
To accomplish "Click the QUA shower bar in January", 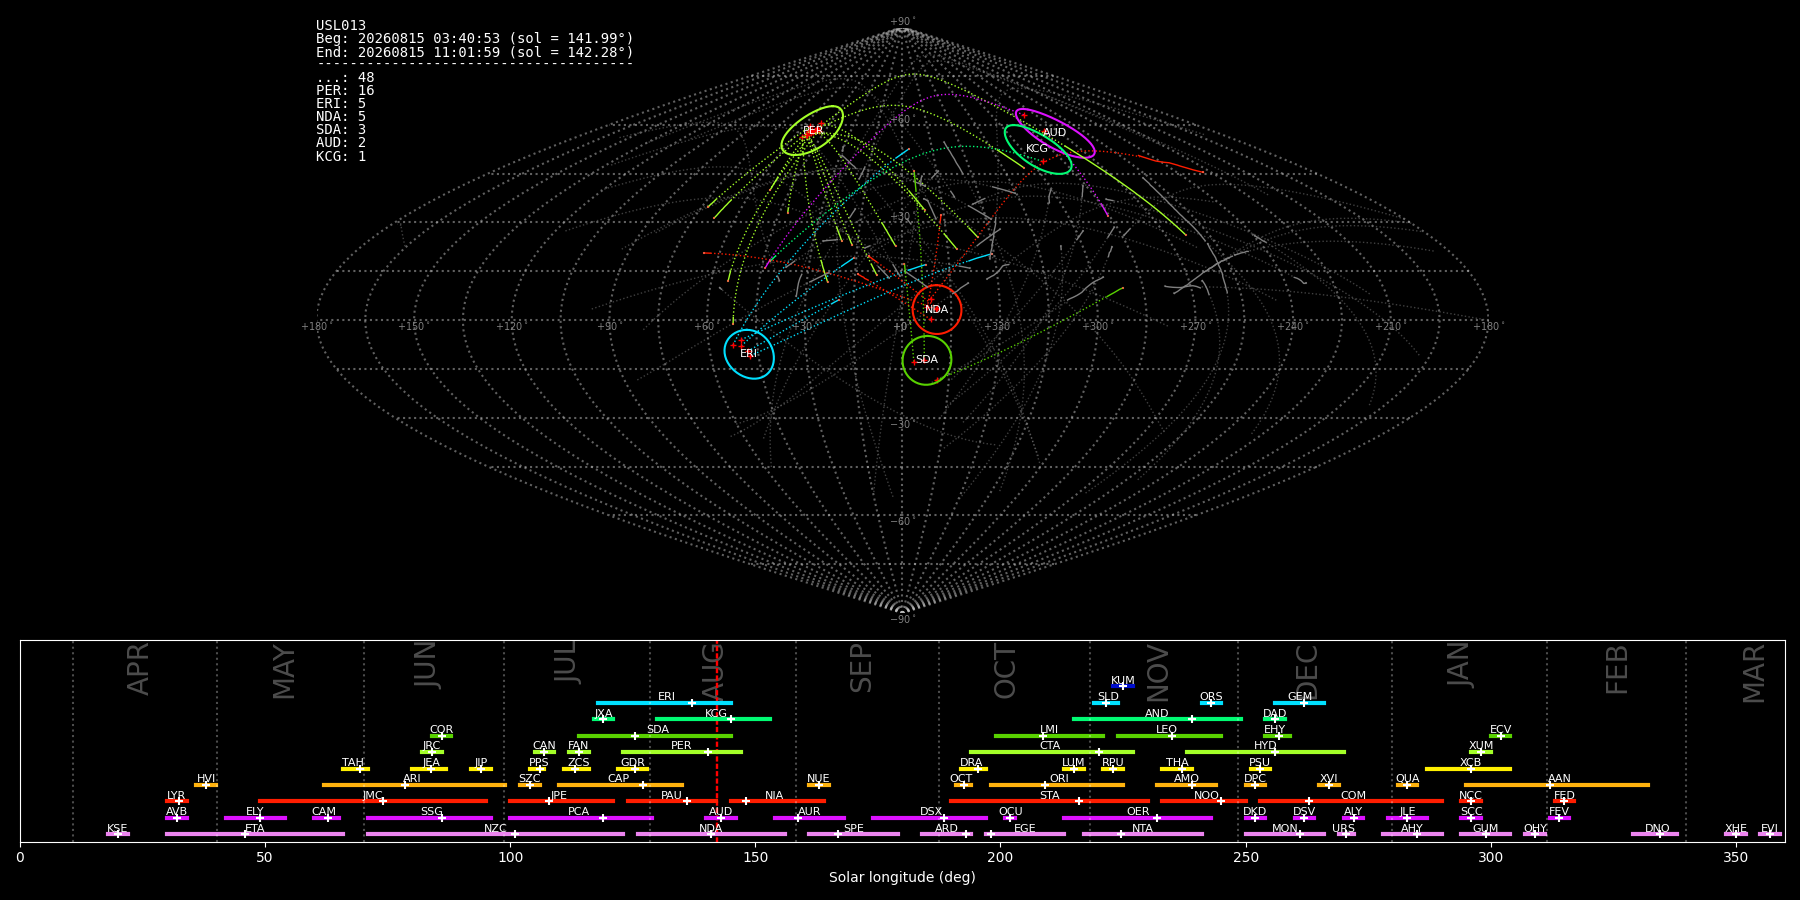I will click(1407, 785).
